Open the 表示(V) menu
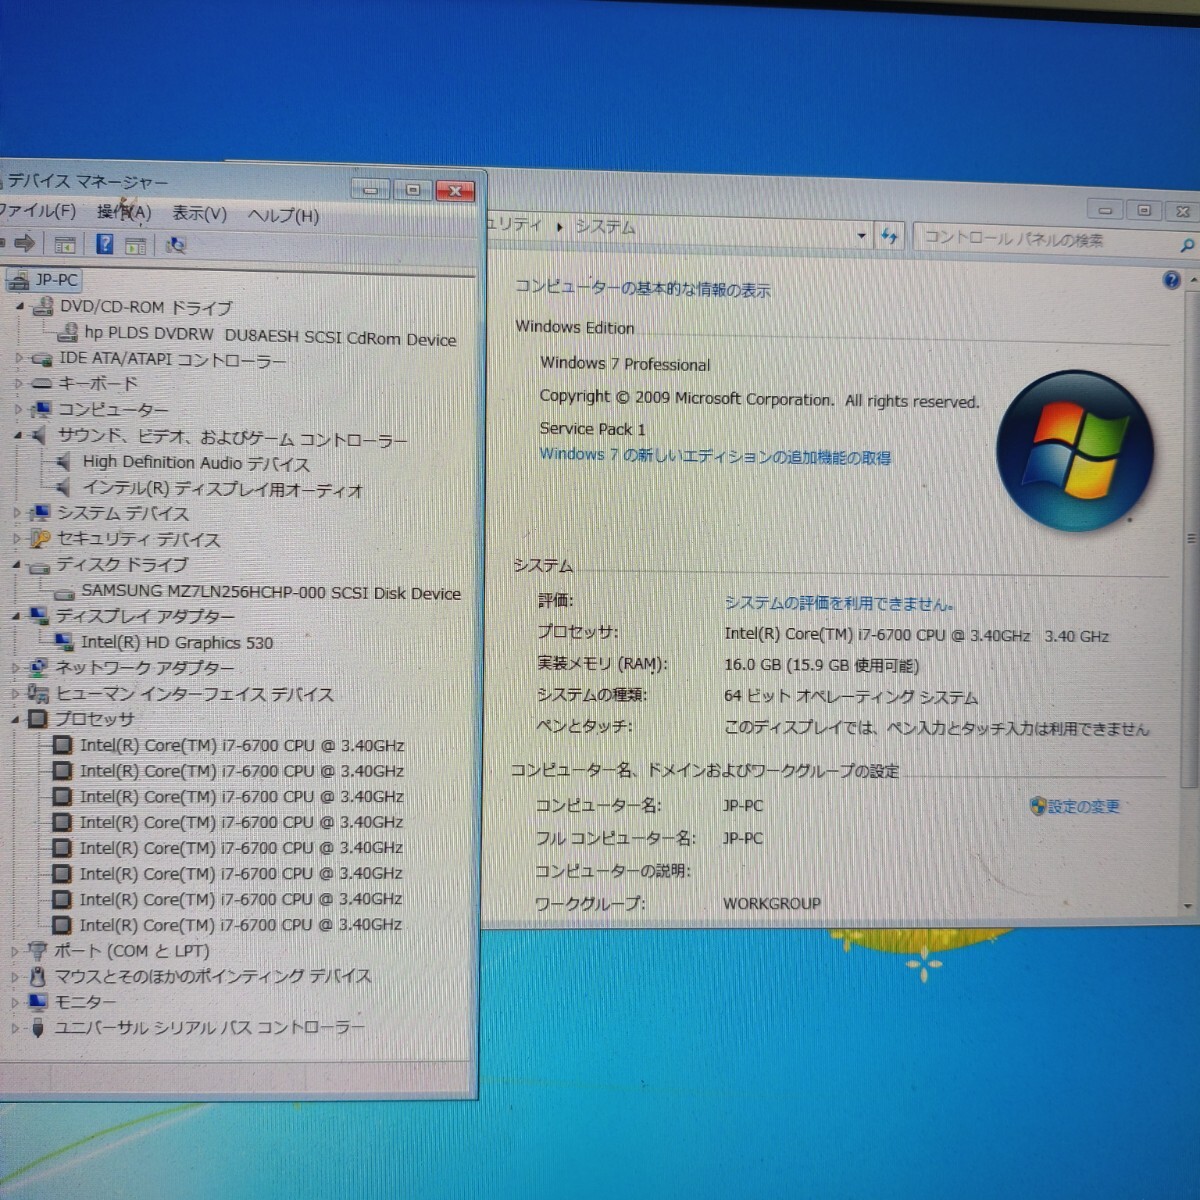This screenshot has height=1200, width=1200. (199, 213)
